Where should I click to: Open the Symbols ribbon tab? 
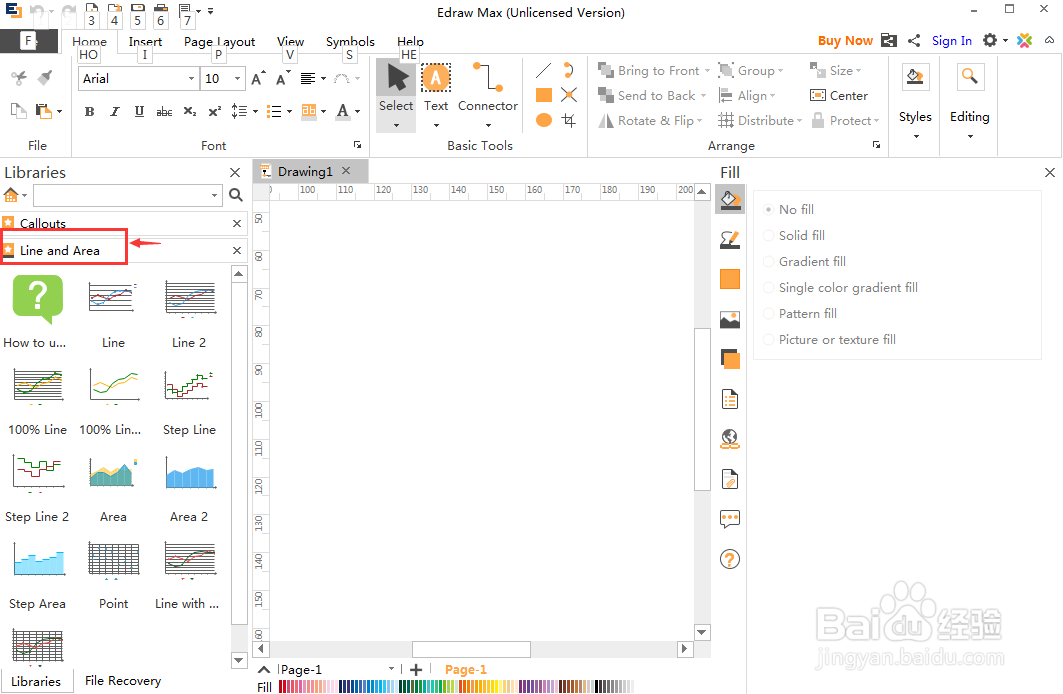[x=350, y=41]
